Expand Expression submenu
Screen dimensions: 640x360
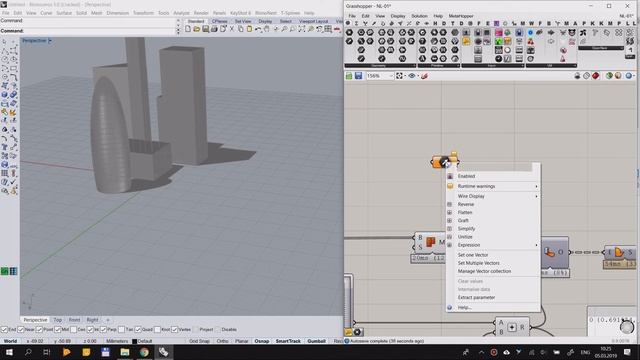493,245
